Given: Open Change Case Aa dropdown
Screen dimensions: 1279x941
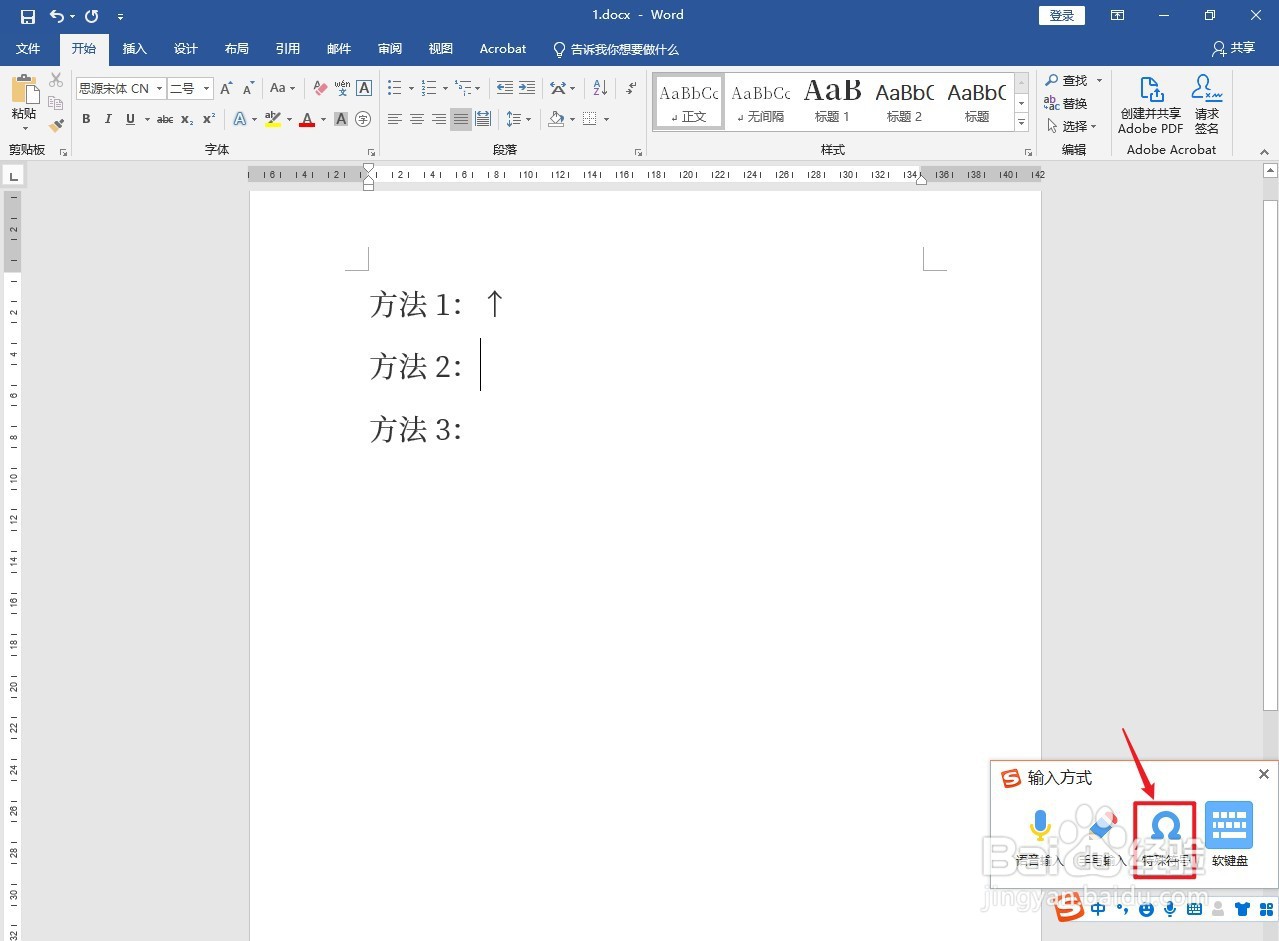Looking at the screenshot, I should (x=283, y=88).
